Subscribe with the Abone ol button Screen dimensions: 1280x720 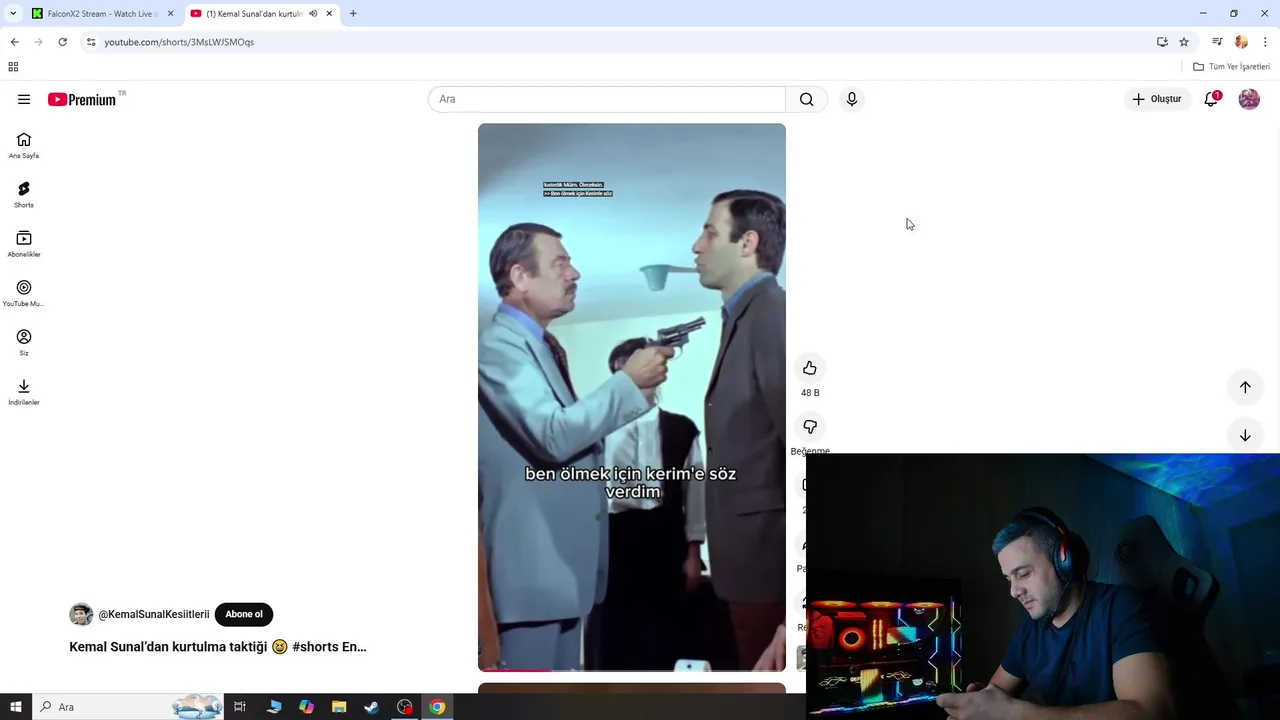(x=244, y=614)
